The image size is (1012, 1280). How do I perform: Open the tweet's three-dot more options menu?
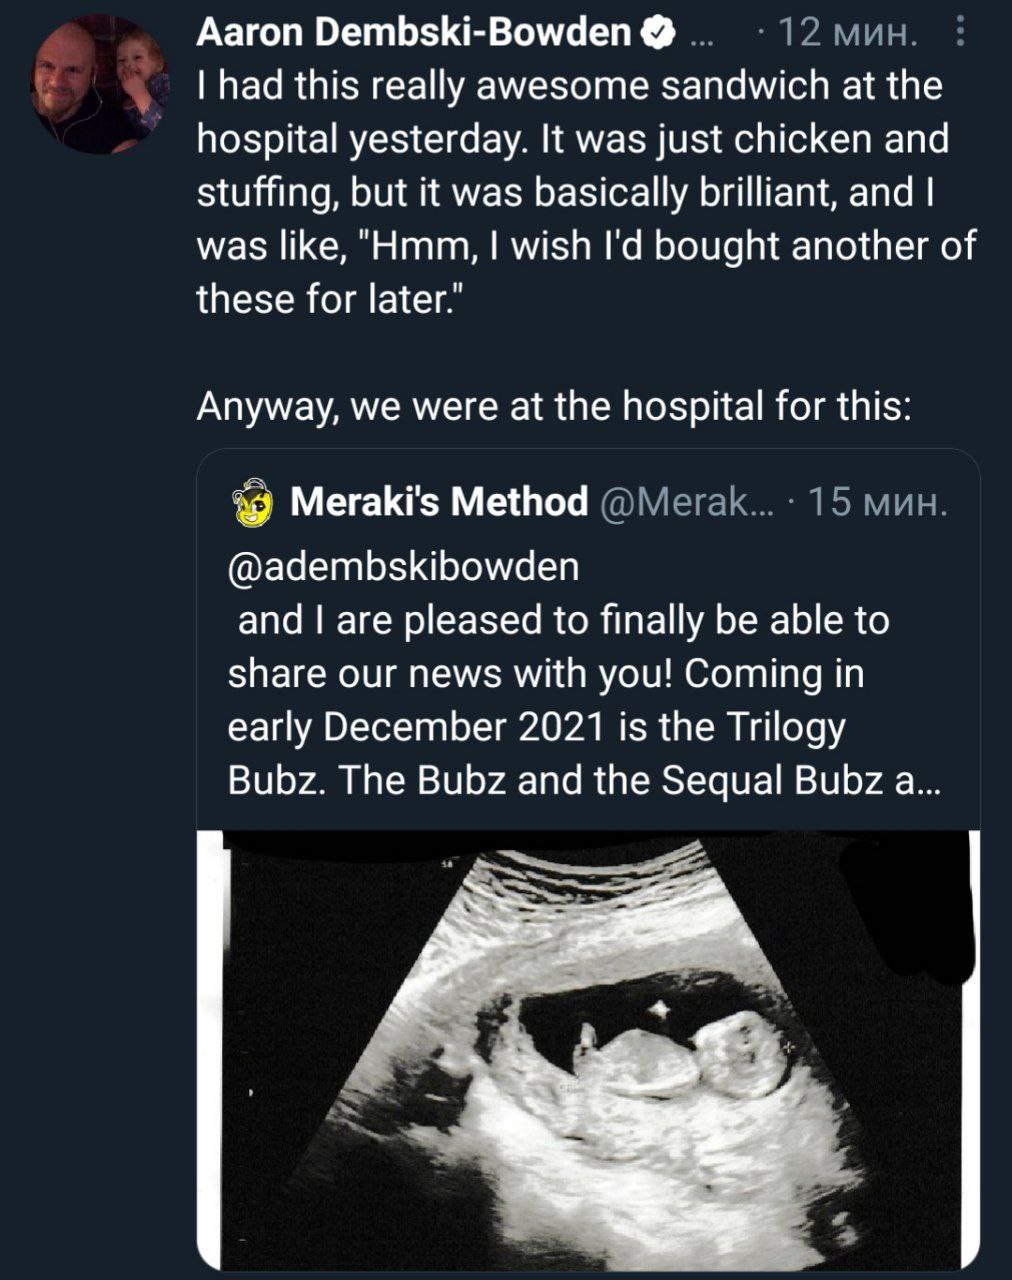click(960, 36)
